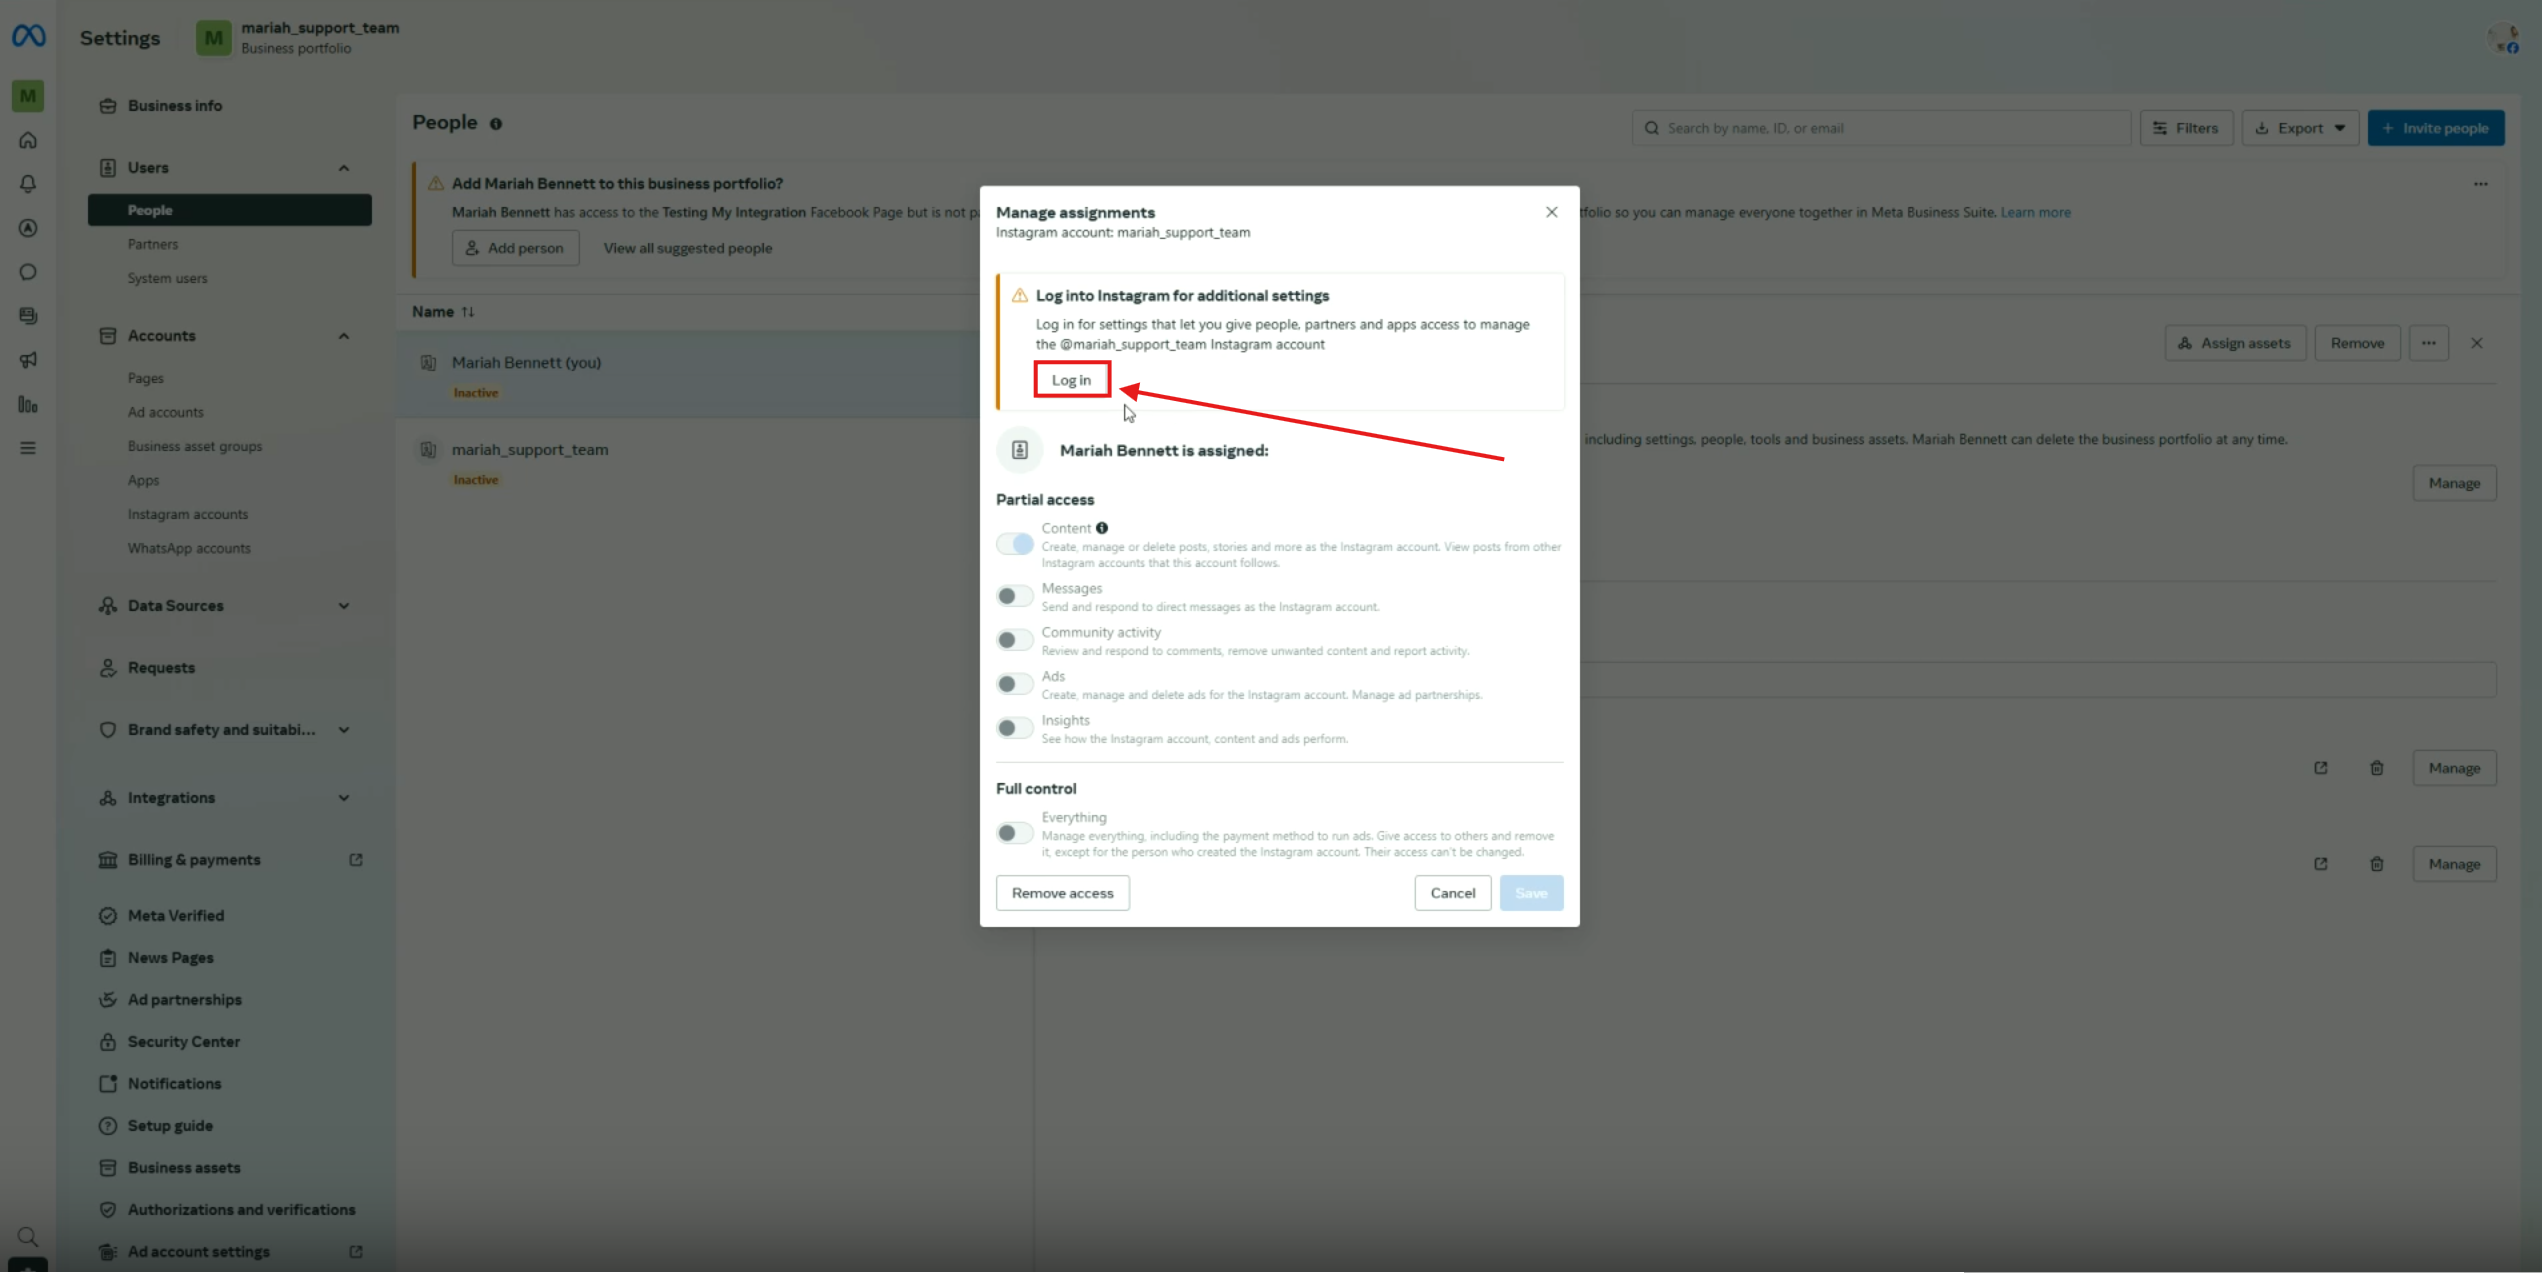Open Security Center in the sidebar

click(184, 1042)
